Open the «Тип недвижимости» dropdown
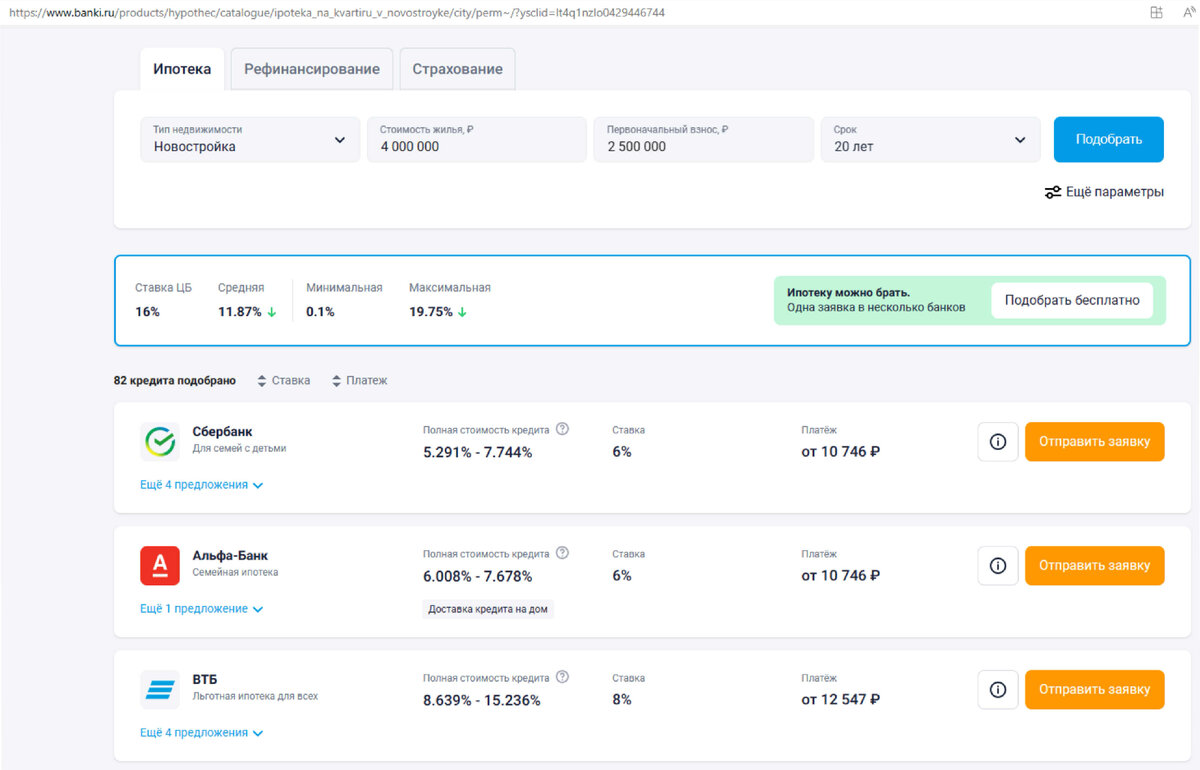The image size is (1200, 770). pyautogui.click(x=249, y=139)
